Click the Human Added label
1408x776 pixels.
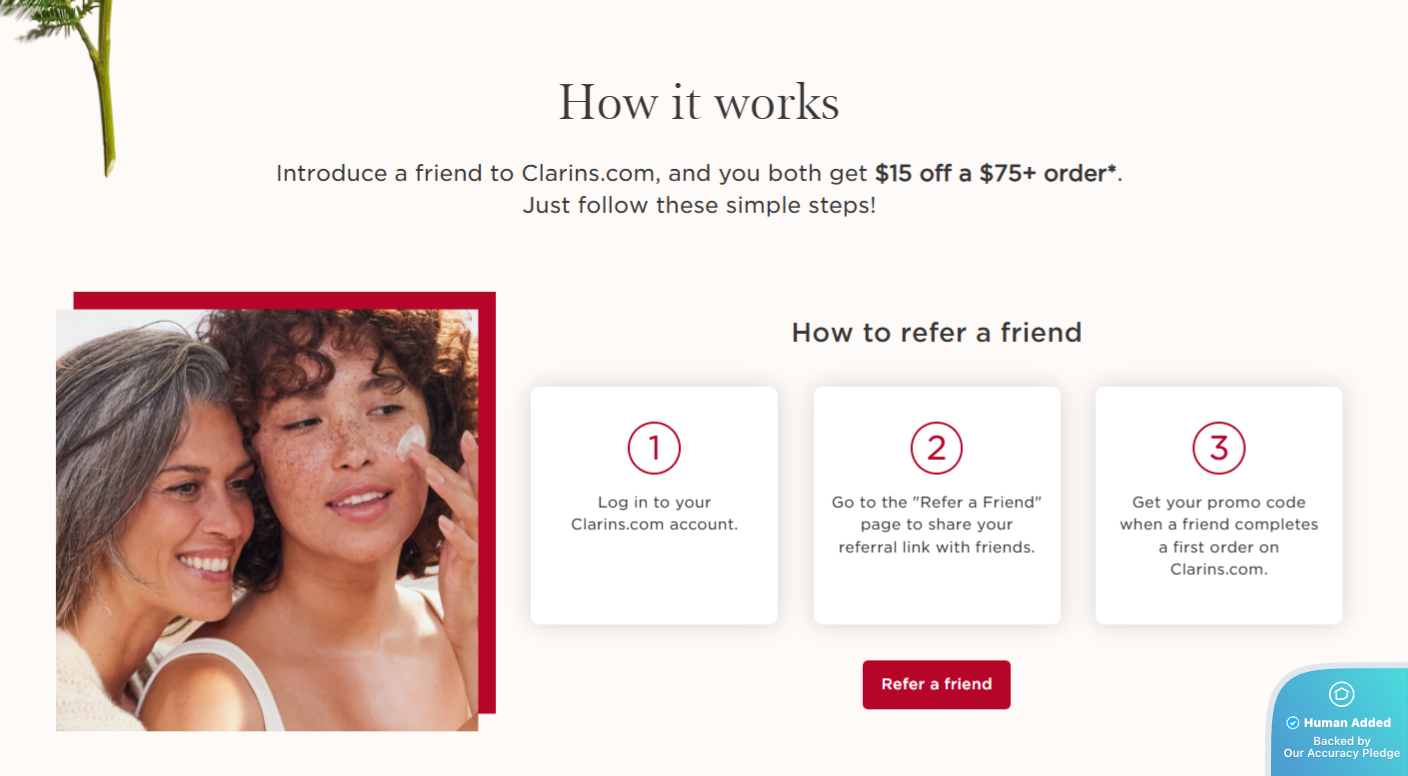1347,723
